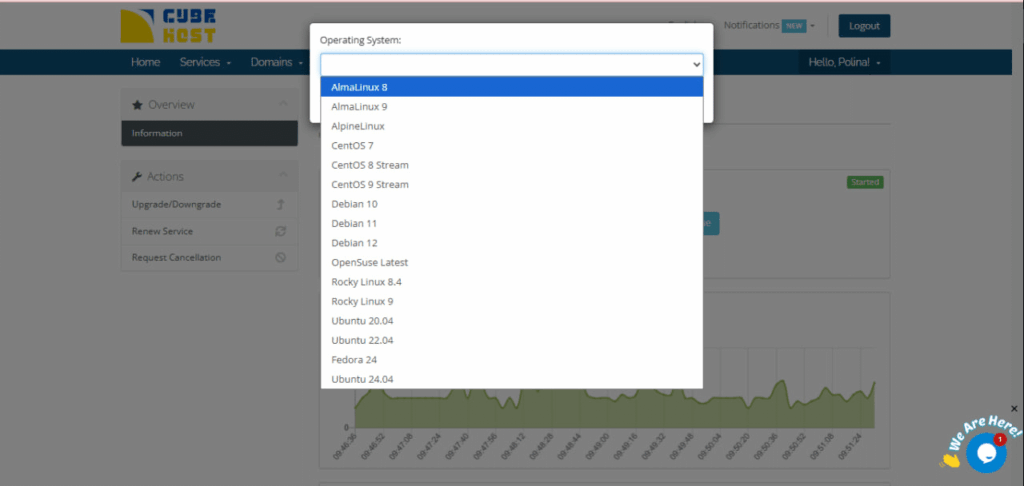Open the Hello, Polina! account dropdown
The width and height of the screenshot is (1024, 486).
pos(844,62)
